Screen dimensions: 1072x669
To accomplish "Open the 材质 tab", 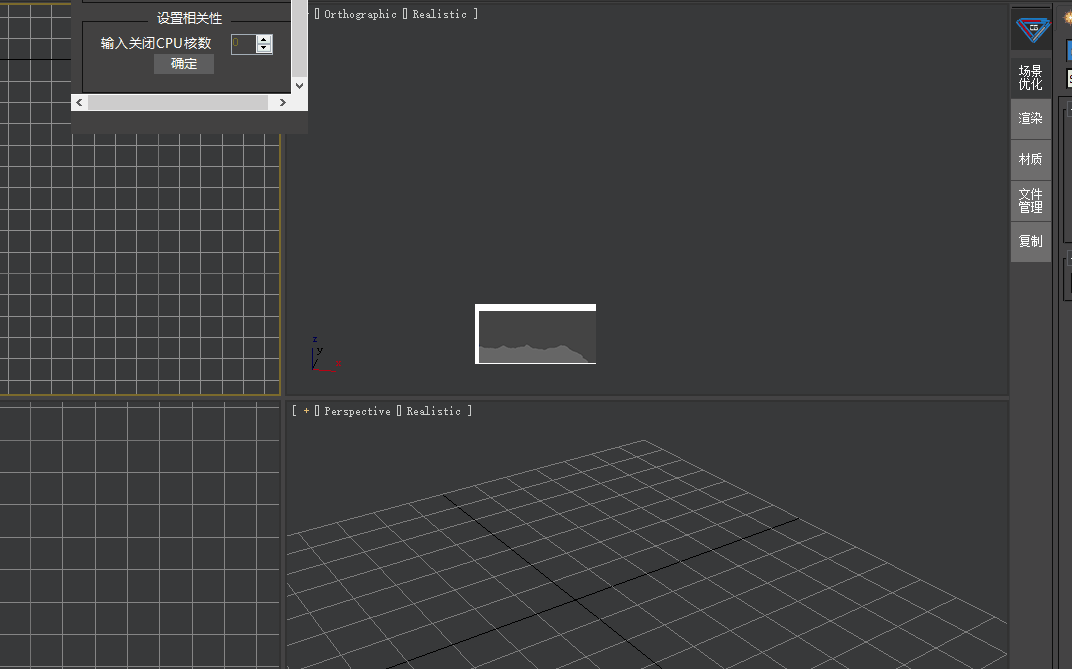I will (x=1030, y=159).
